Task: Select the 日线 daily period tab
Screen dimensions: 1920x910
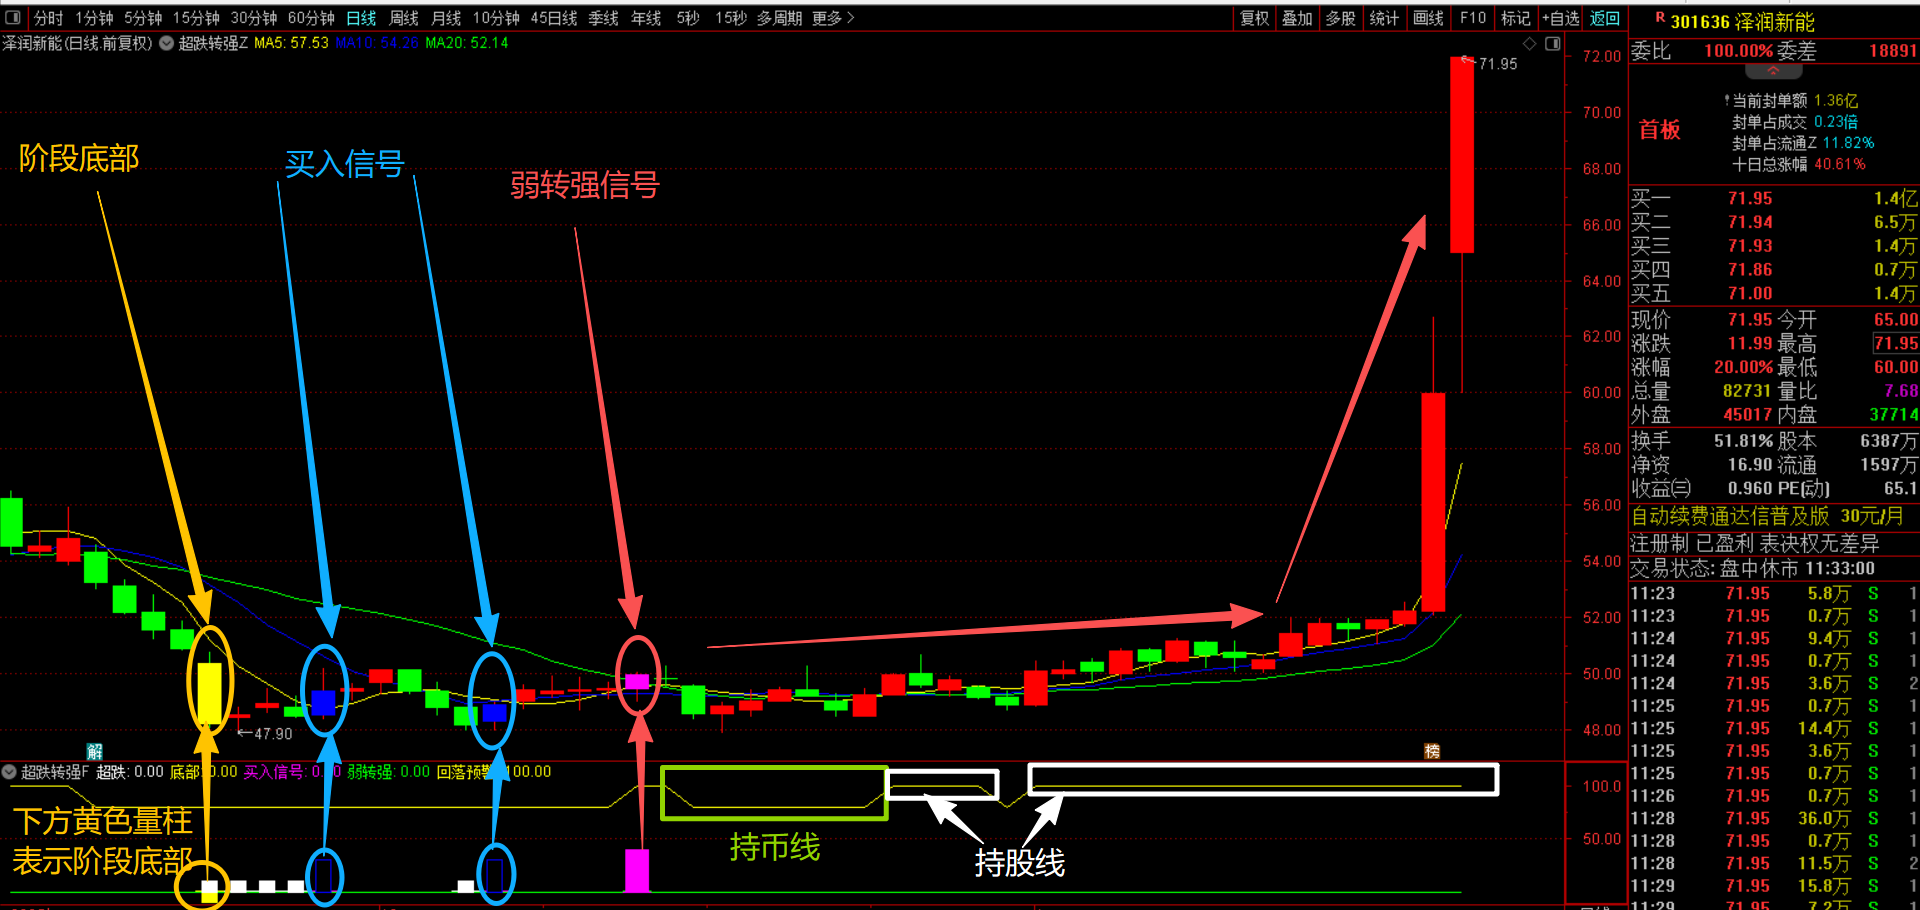Action: tap(361, 18)
